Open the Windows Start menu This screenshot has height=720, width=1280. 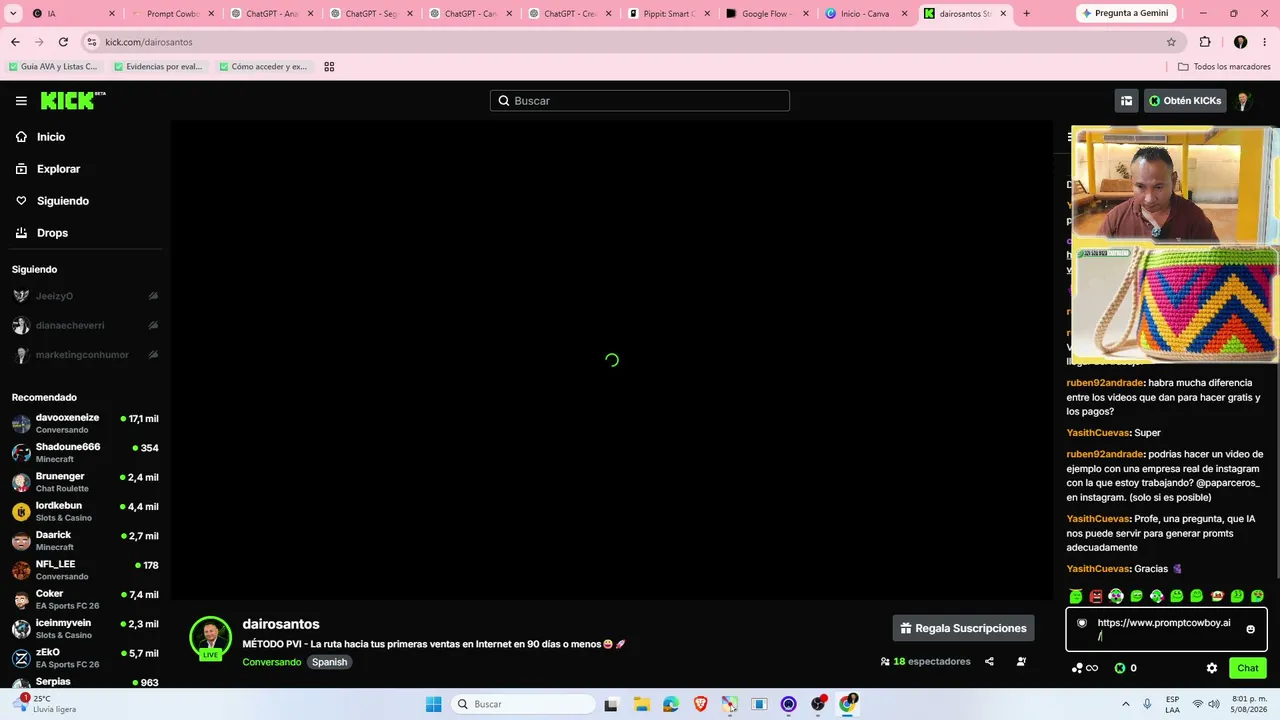click(433, 704)
